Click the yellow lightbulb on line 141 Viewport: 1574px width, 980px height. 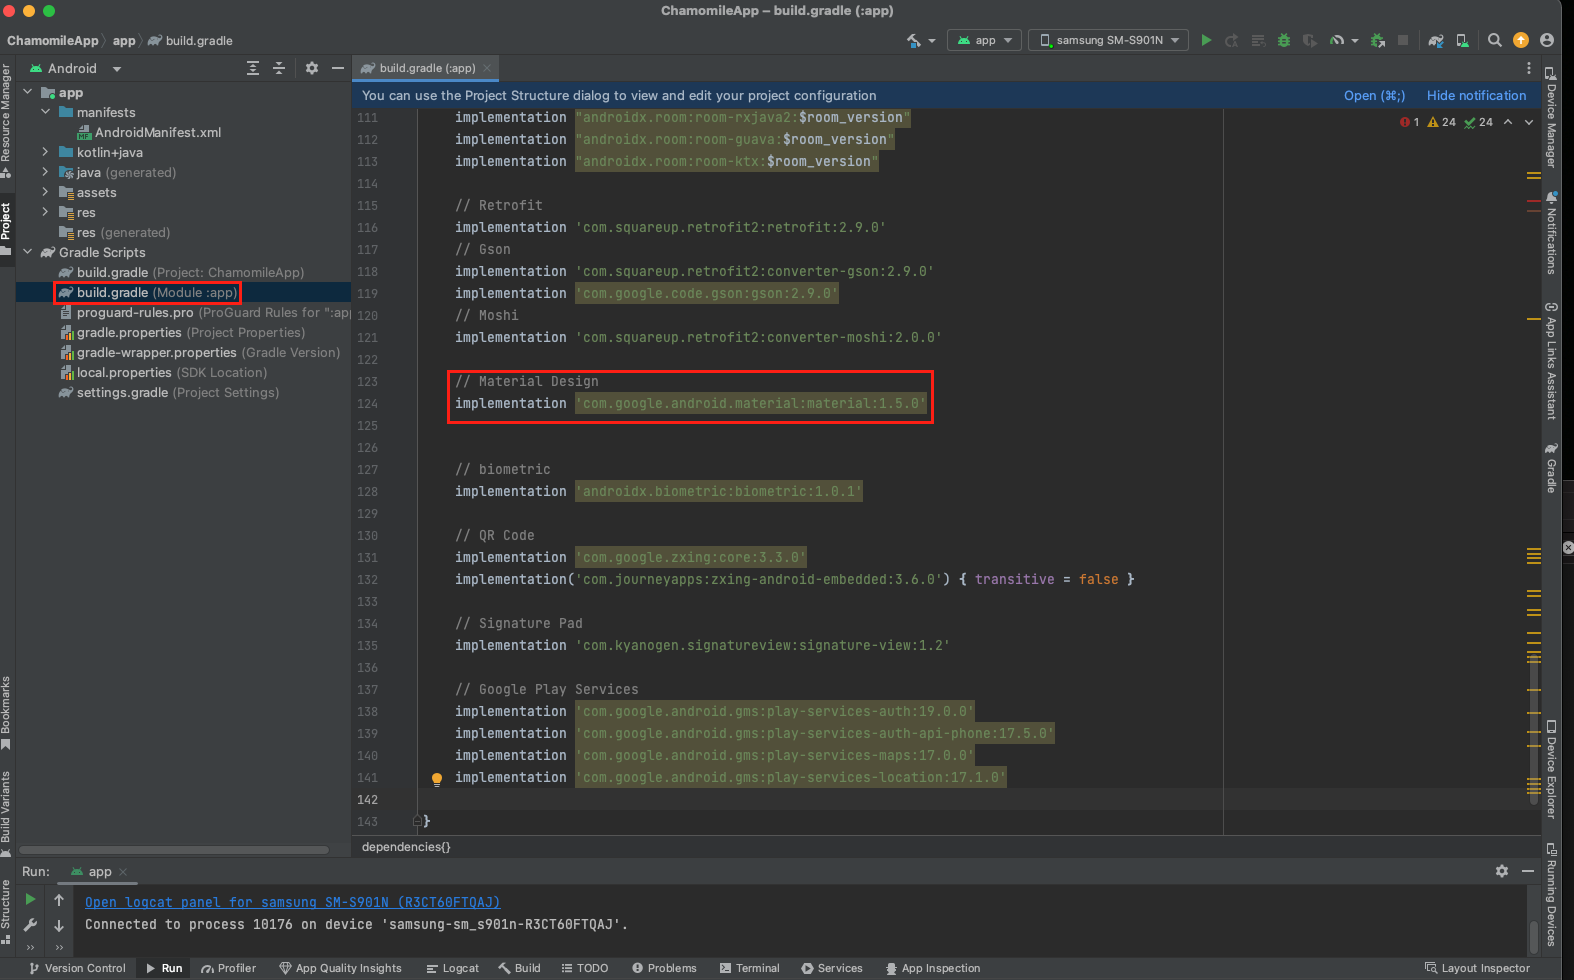437,779
